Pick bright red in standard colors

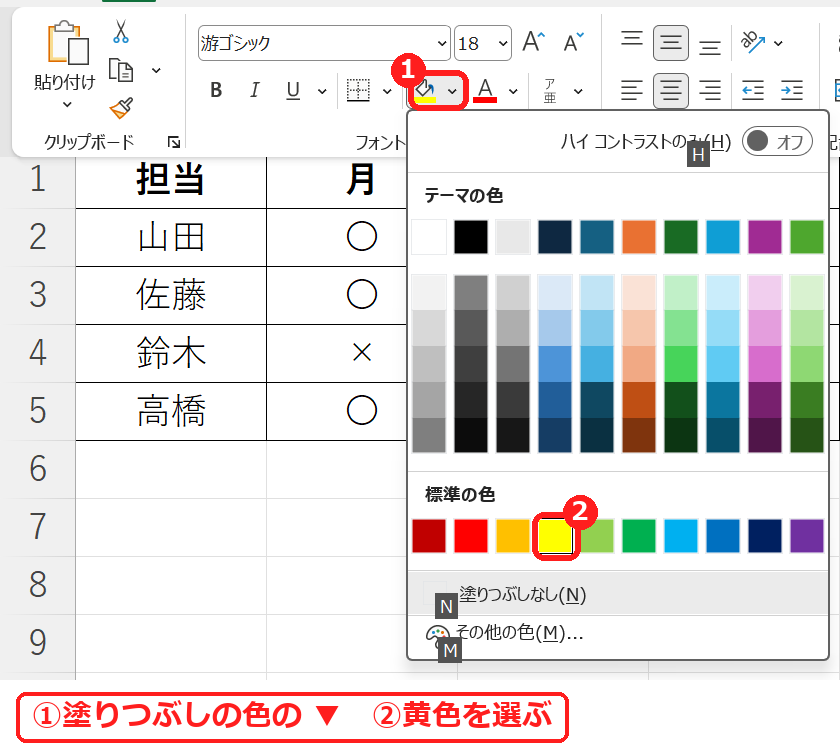click(x=471, y=536)
